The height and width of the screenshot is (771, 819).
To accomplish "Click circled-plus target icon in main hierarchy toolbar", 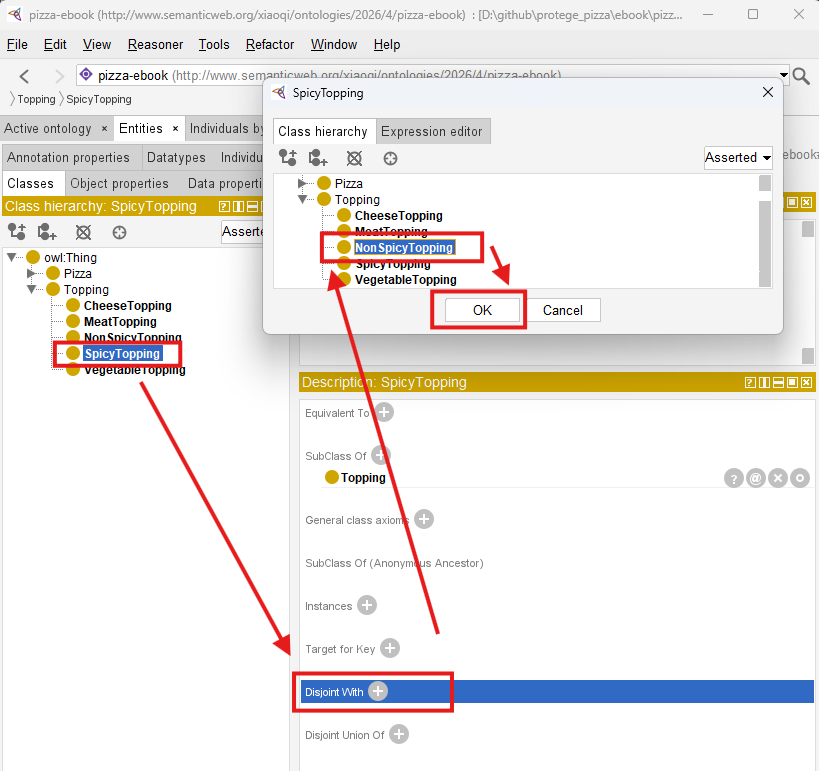I will tap(119, 232).
